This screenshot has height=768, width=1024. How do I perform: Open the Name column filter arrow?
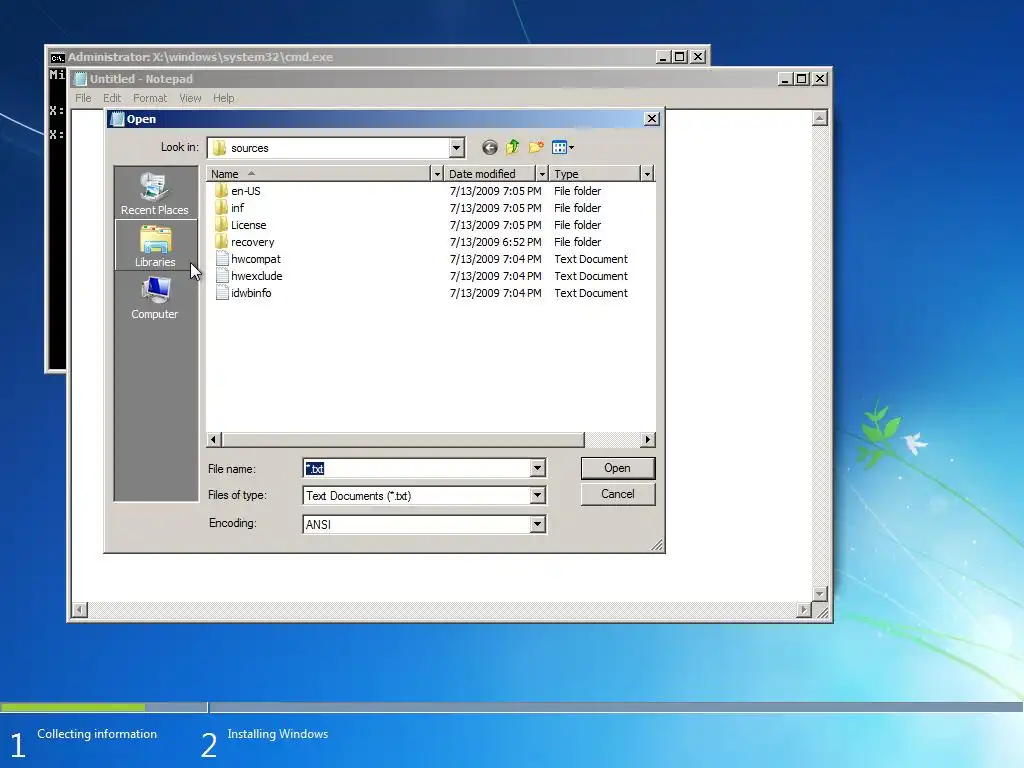(438, 174)
